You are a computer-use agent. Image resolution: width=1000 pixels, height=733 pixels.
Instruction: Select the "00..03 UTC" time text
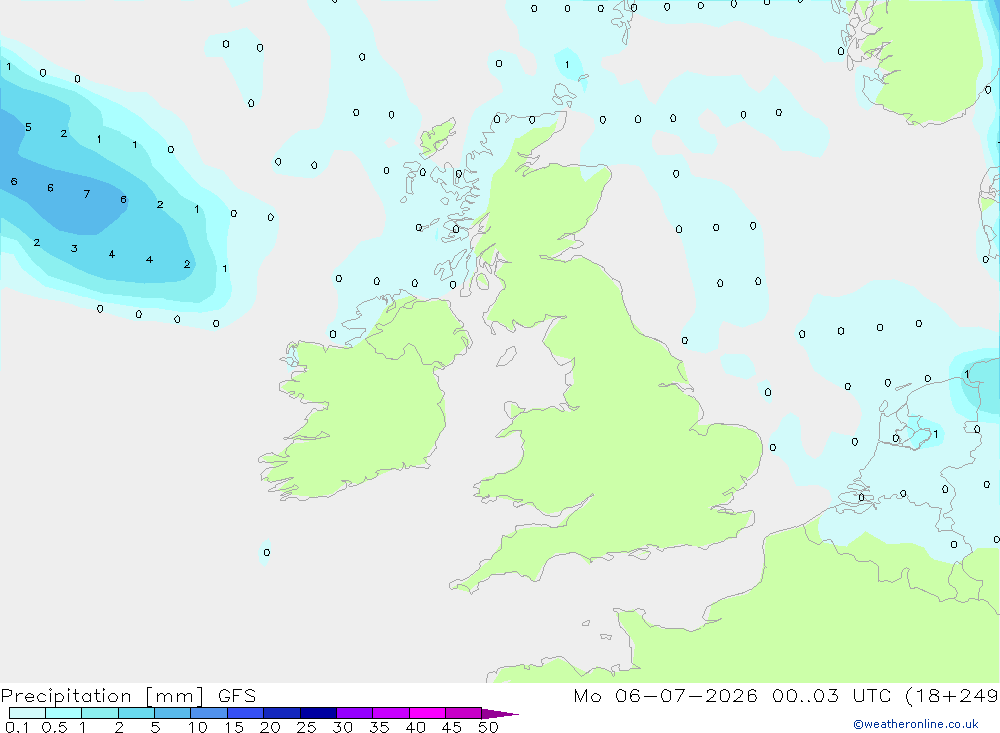[x=830, y=696]
